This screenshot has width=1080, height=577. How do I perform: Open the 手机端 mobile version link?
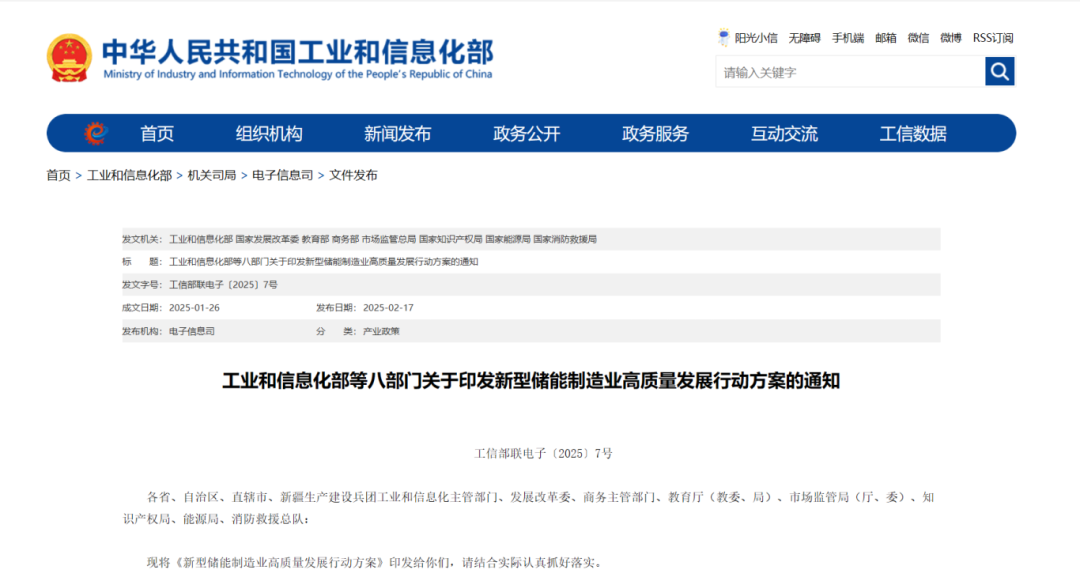[848, 38]
